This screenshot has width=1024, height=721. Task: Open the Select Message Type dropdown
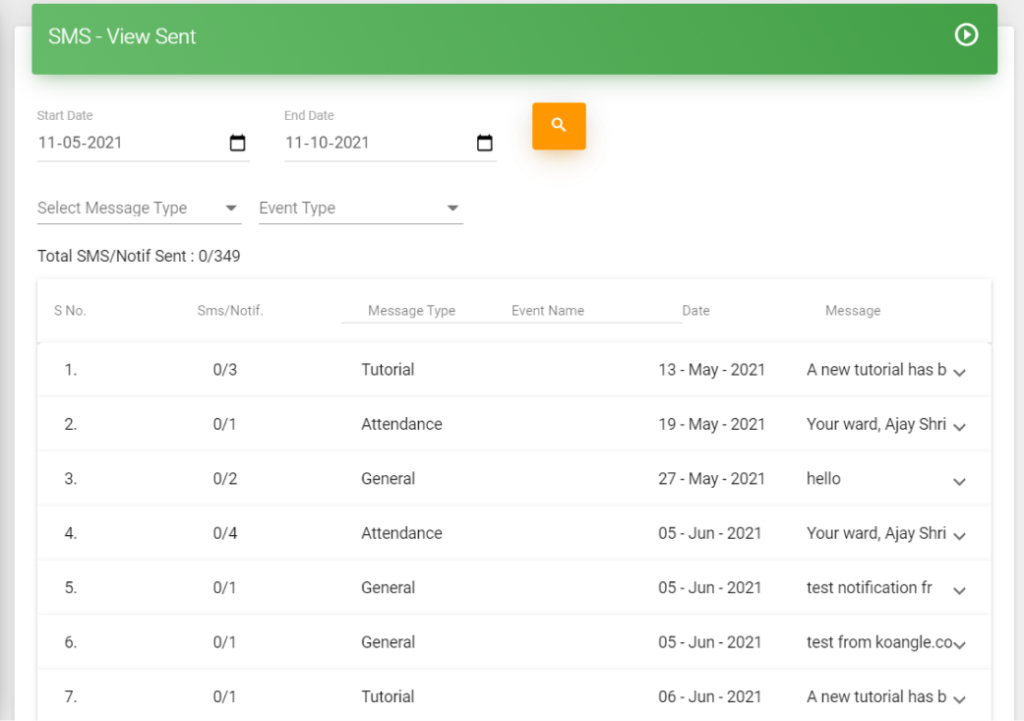139,208
